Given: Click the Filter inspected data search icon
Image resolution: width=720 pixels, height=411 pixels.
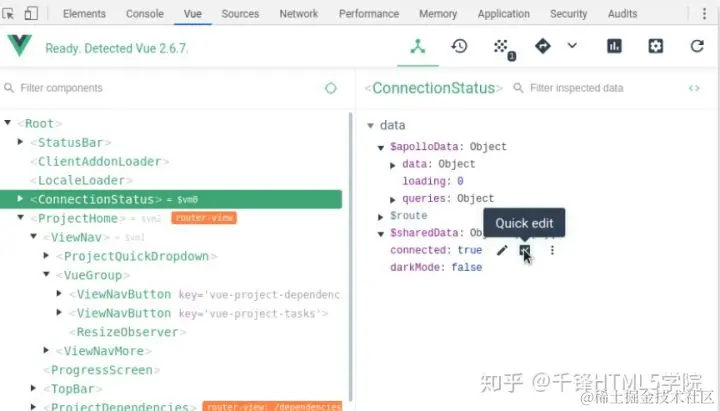Looking at the screenshot, I should tap(518, 88).
